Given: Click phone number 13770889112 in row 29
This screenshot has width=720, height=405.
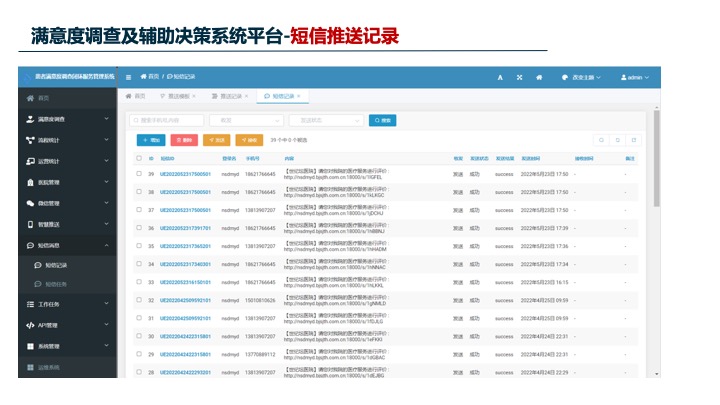Looking at the screenshot, I should point(260,354).
